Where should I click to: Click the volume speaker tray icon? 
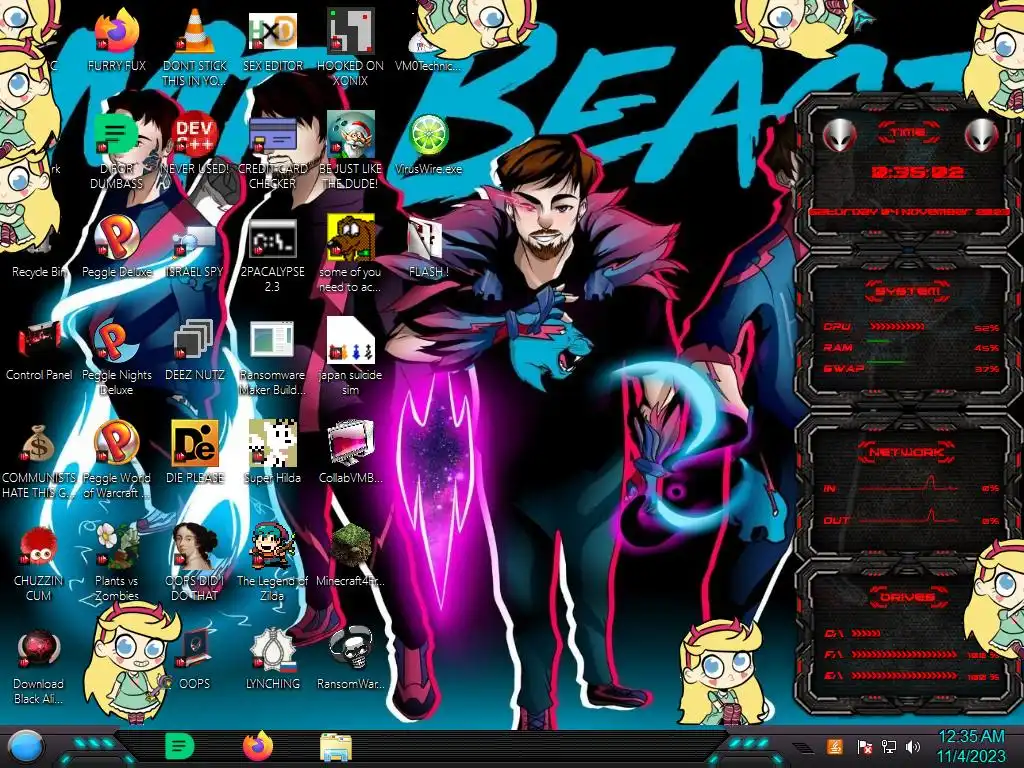coord(912,747)
